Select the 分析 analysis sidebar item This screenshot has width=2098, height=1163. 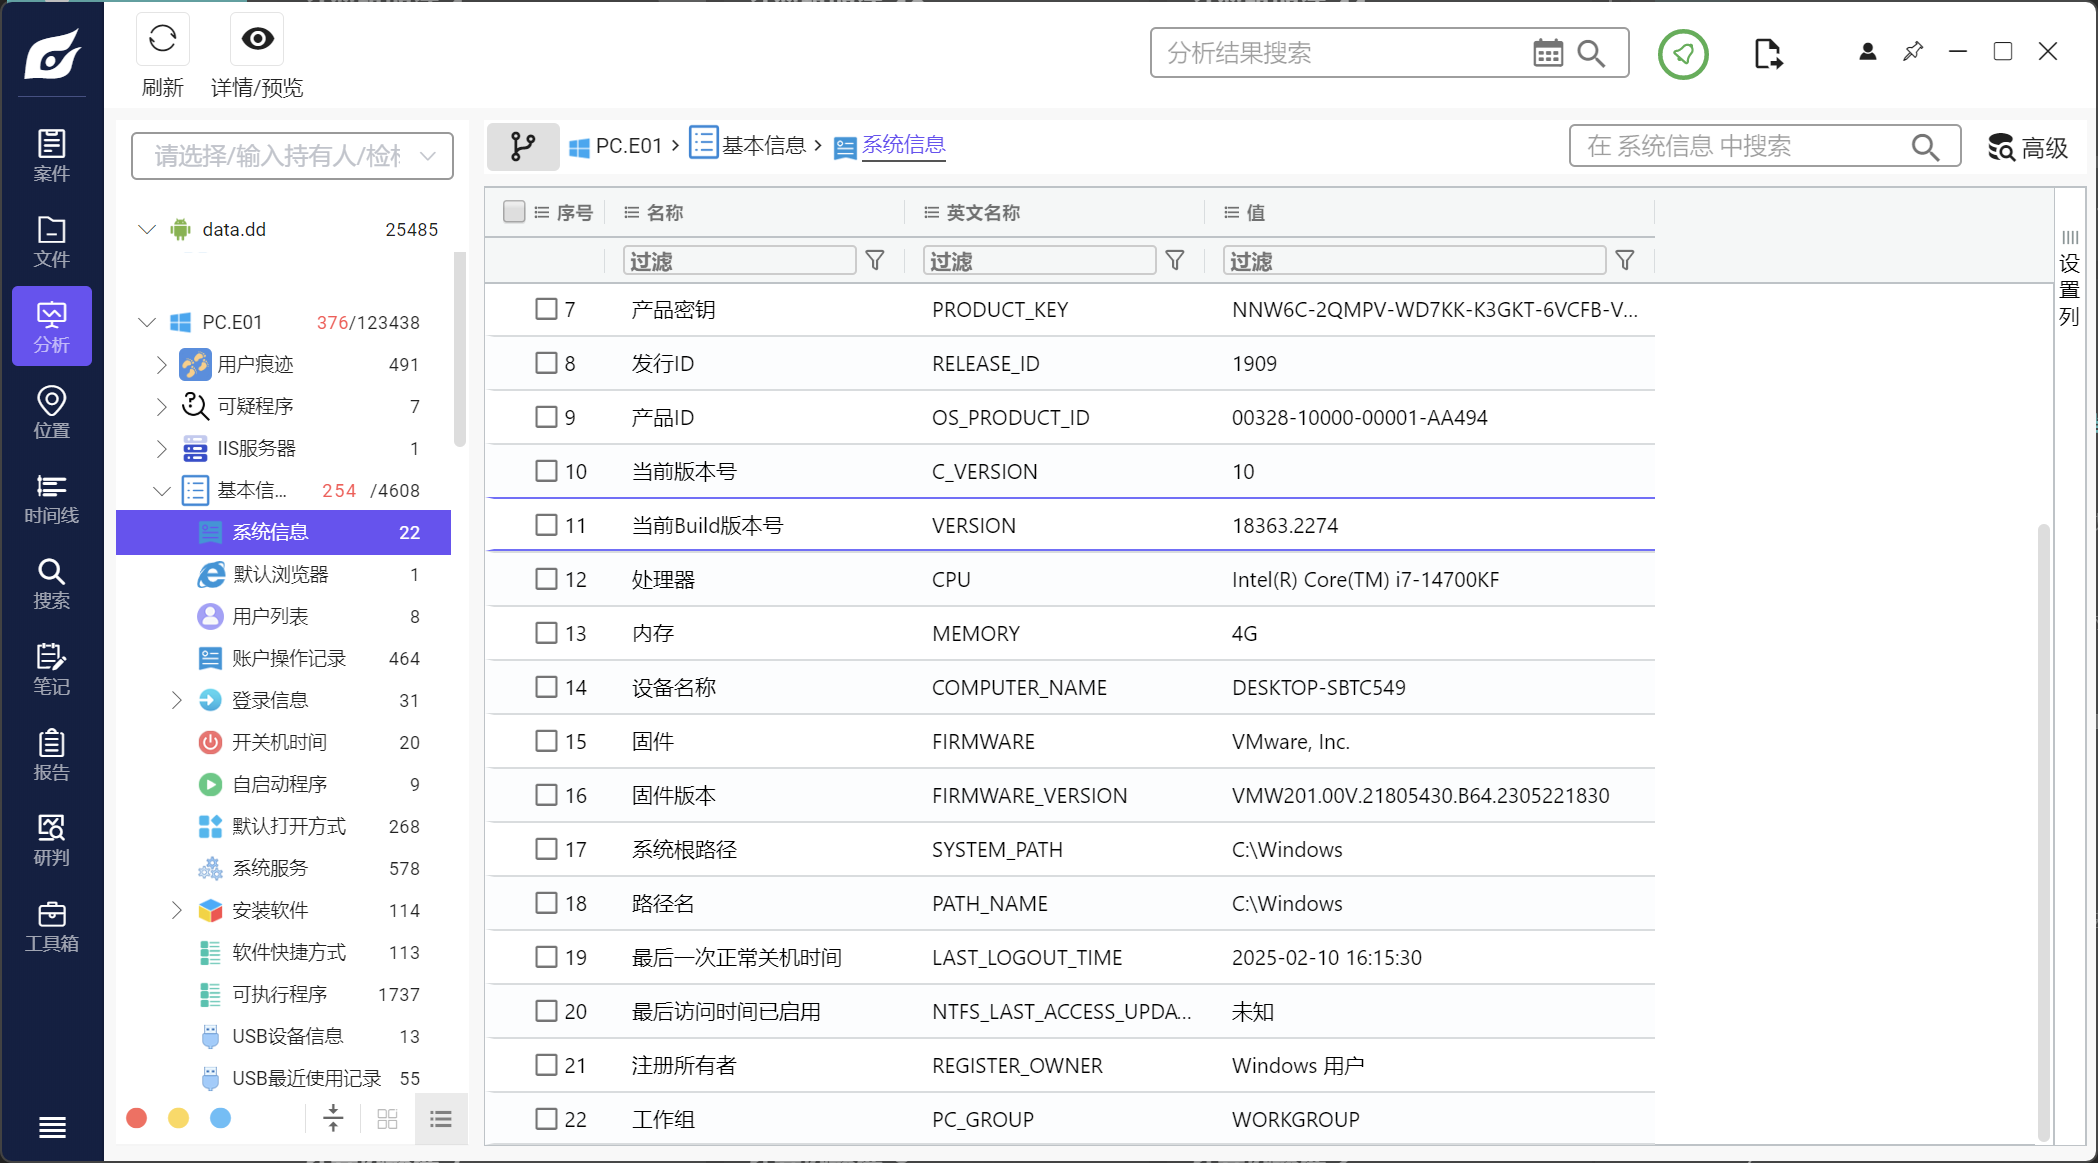pos(52,326)
